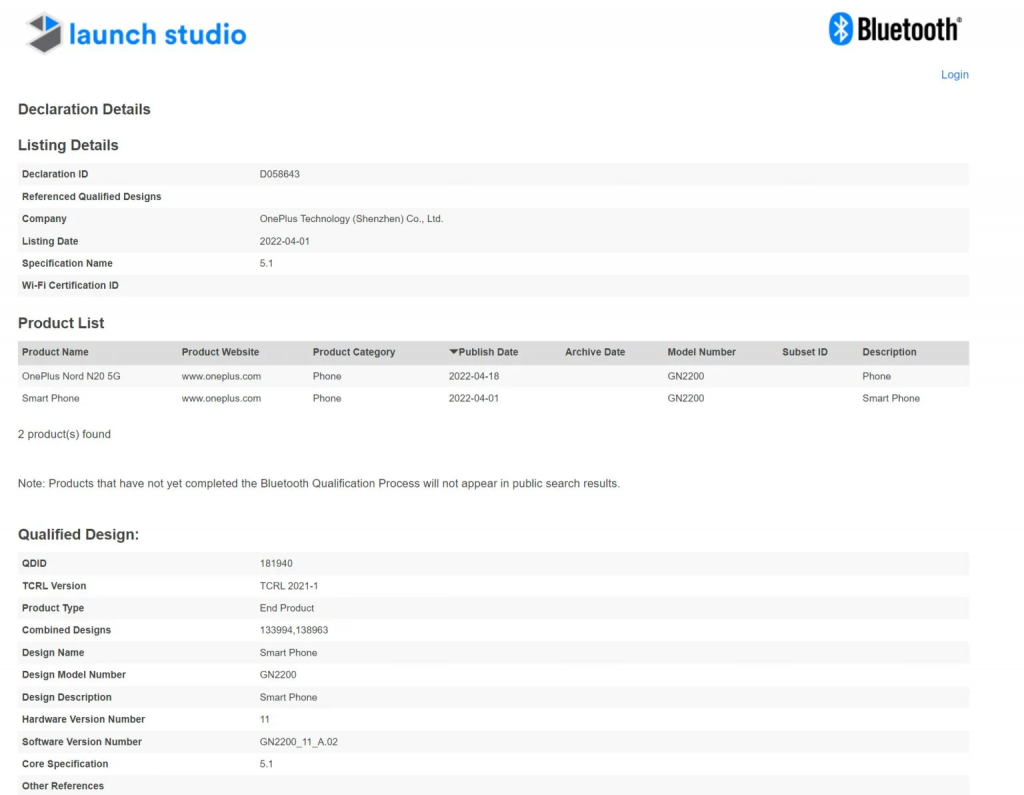Image resolution: width=1024 pixels, height=795 pixels.
Task: Select TCRL Version value TCRL 2021-1
Action: coord(289,586)
